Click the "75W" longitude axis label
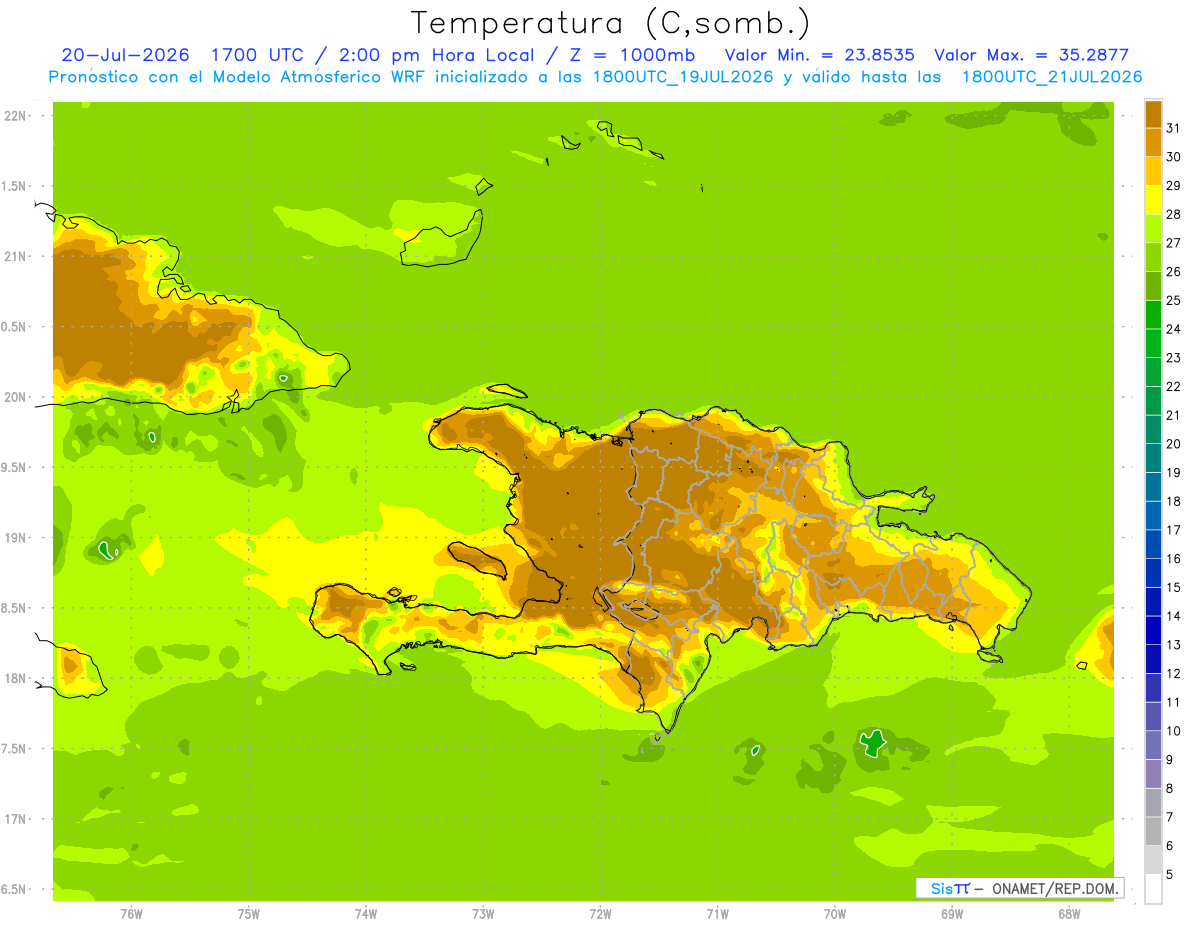Image resolution: width=1200 pixels, height=927 pixels. coord(249,914)
